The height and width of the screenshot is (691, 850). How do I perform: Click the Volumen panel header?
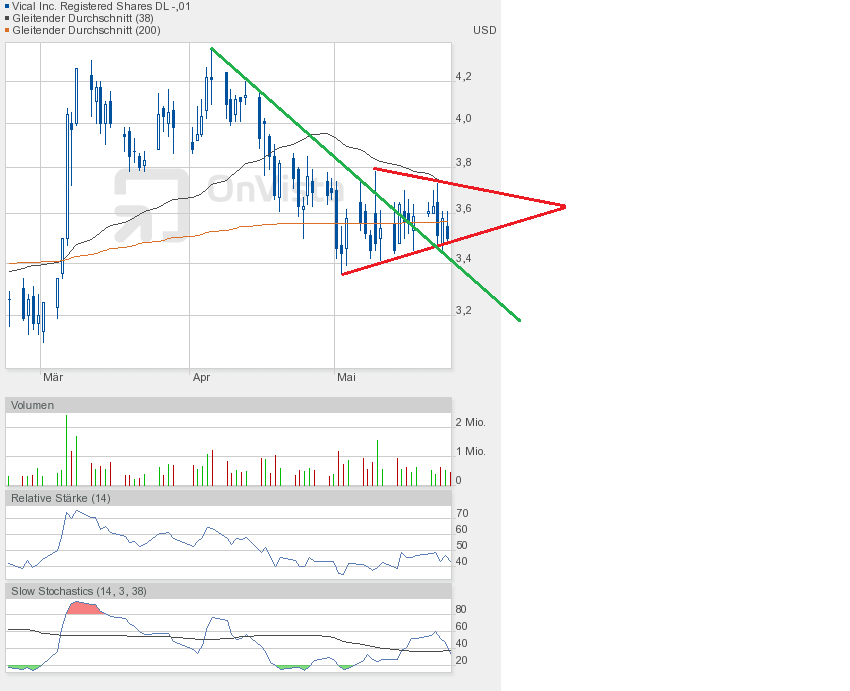[228, 405]
